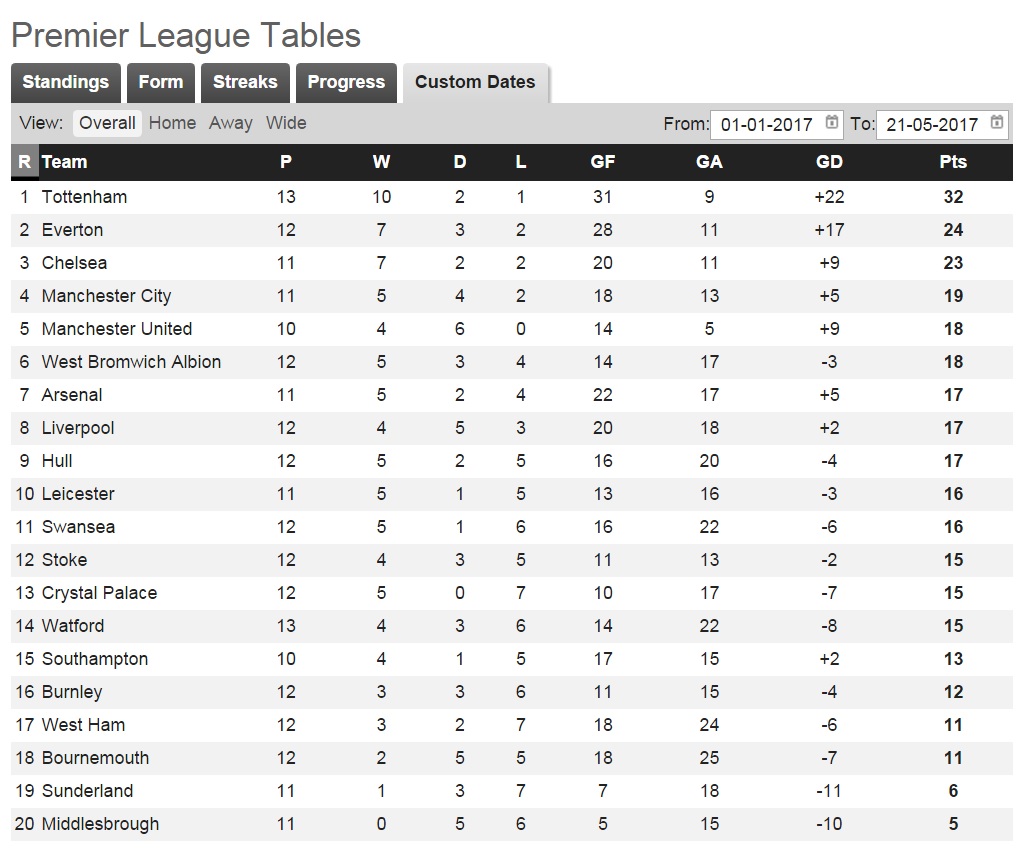Switch view to Away results
The height and width of the screenshot is (860, 1020).
click(x=231, y=123)
